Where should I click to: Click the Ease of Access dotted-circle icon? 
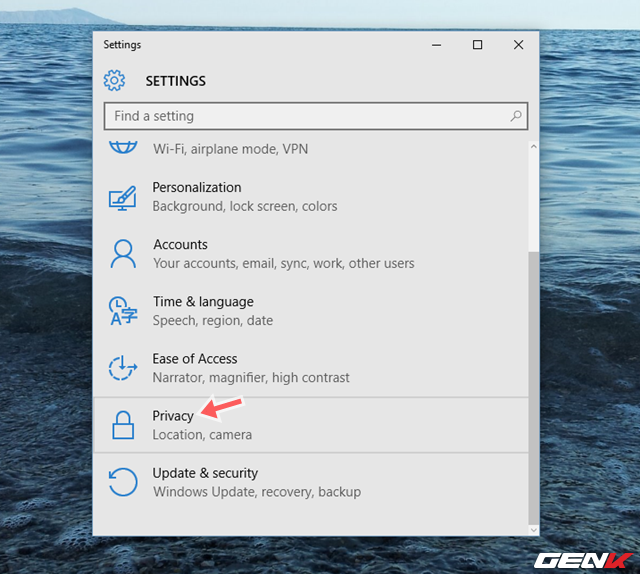(x=122, y=368)
